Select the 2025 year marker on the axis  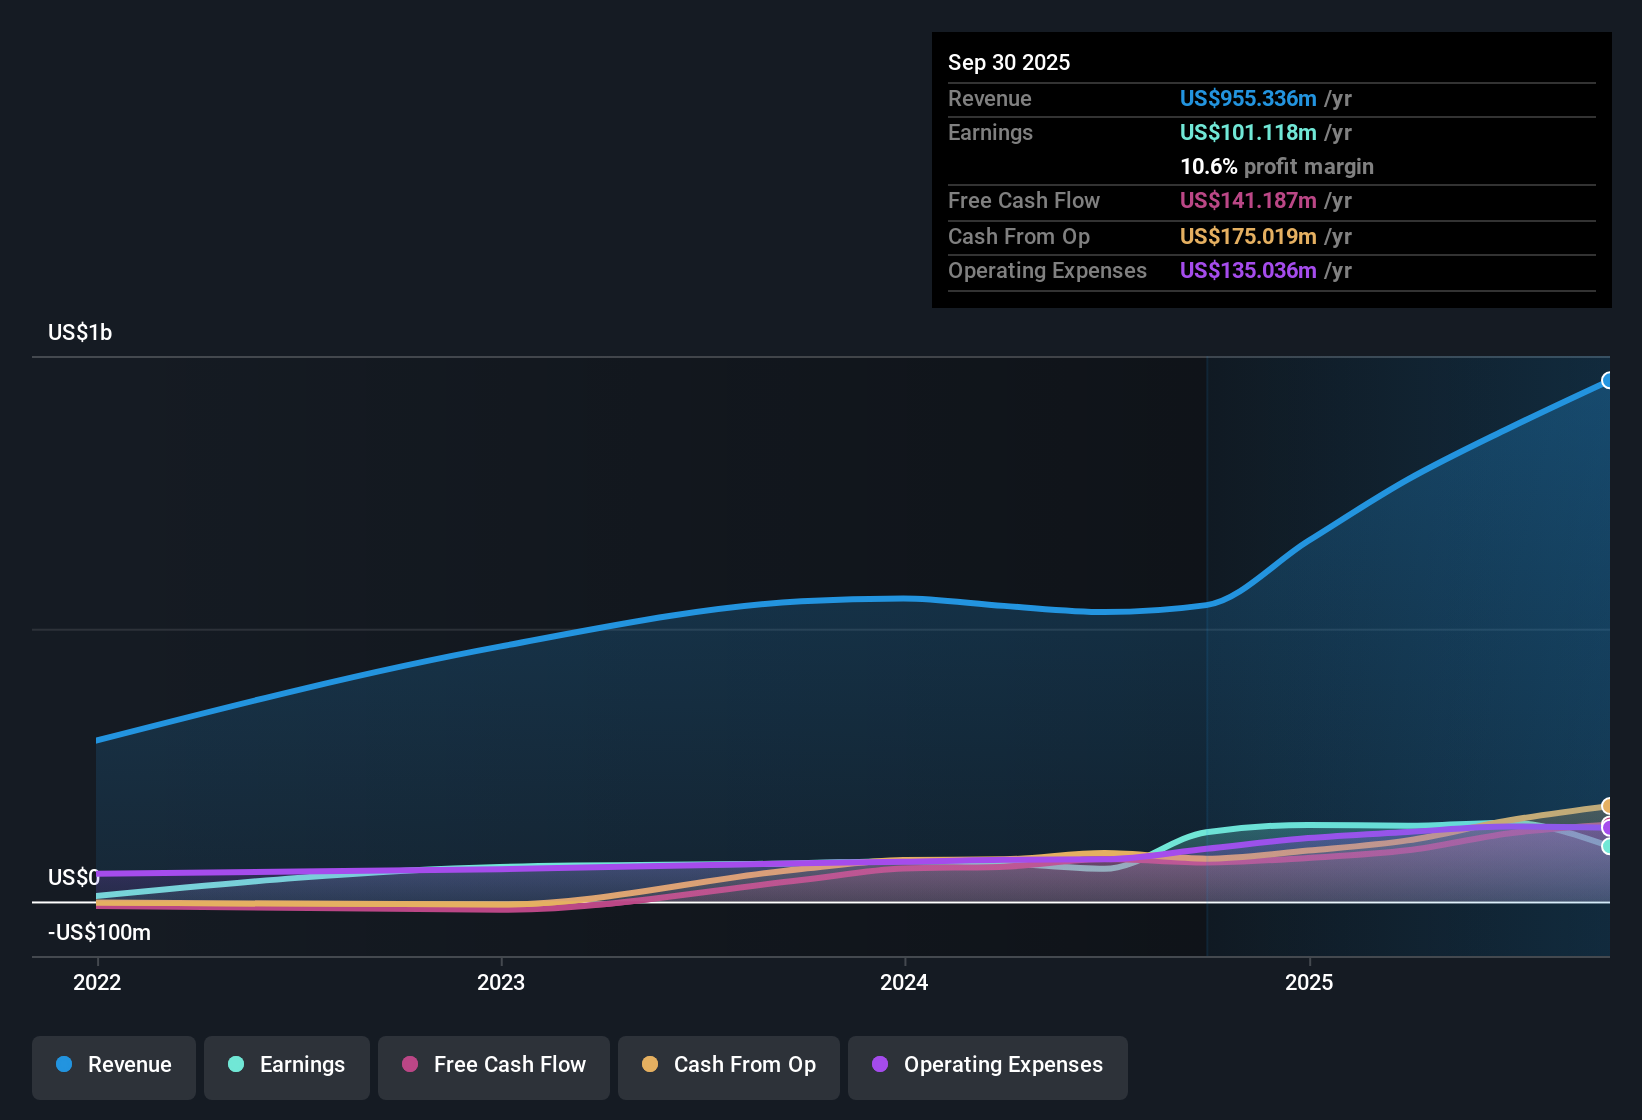pyautogui.click(x=1310, y=983)
